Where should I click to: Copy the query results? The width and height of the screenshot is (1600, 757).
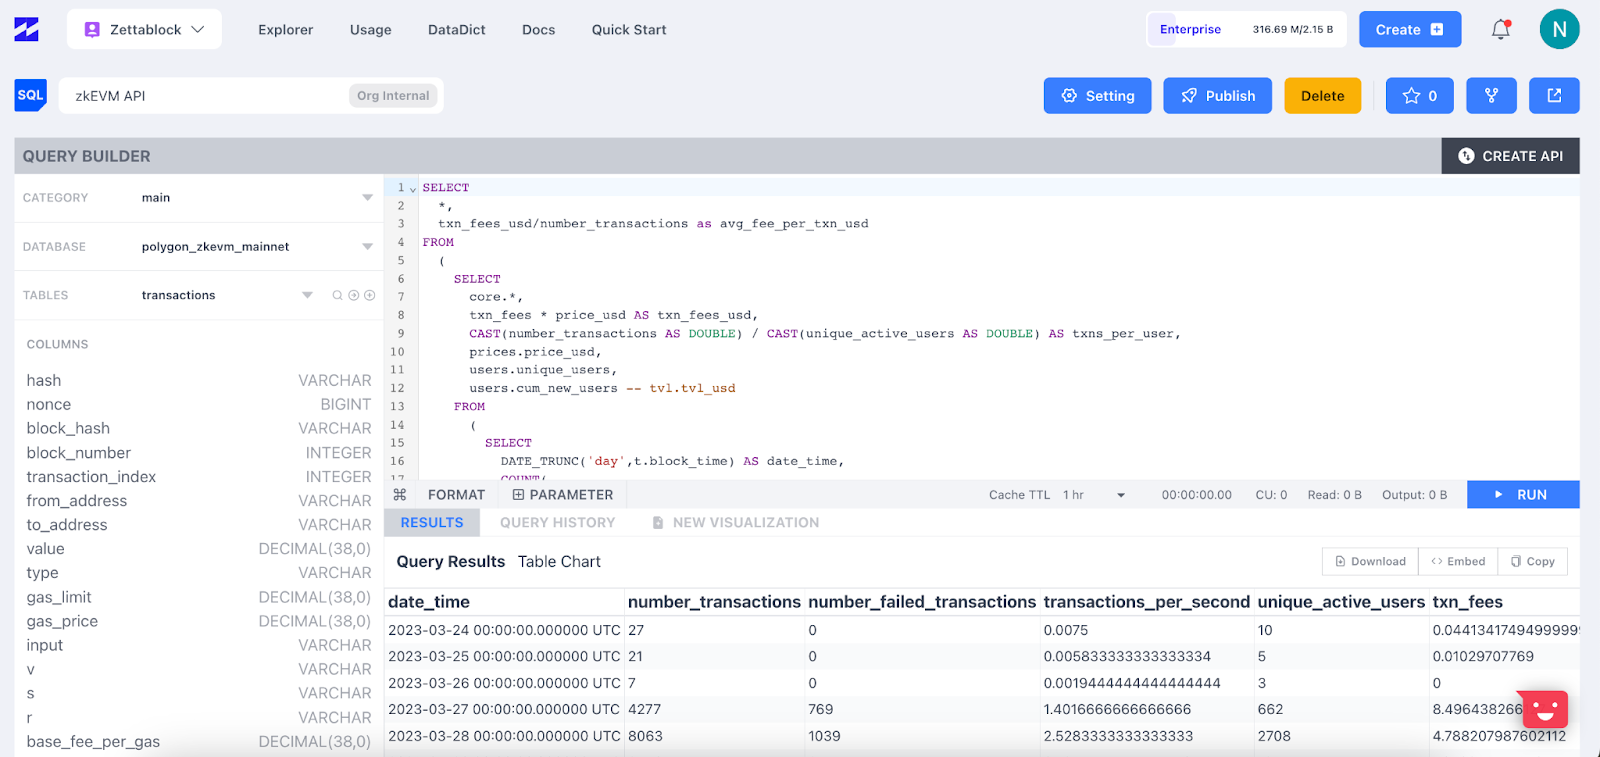click(x=1533, y=562)
